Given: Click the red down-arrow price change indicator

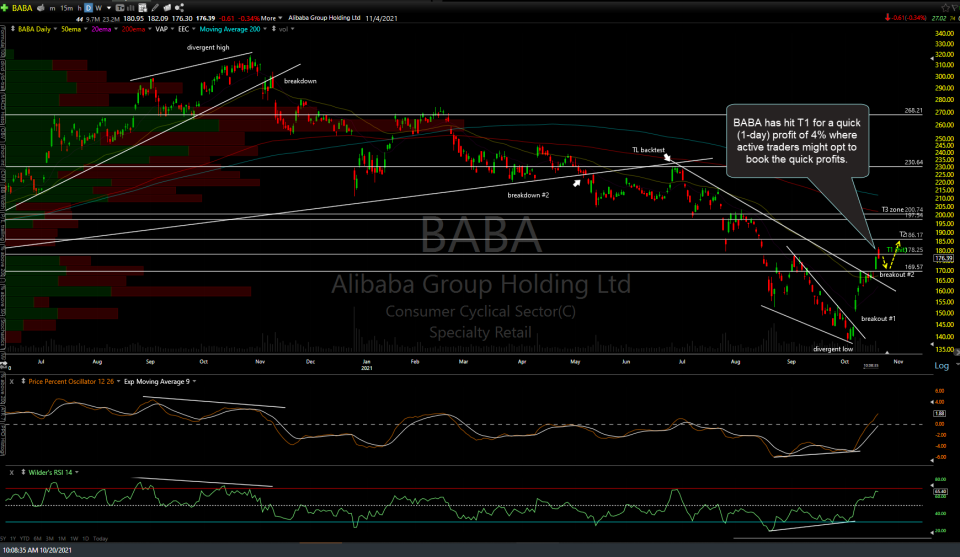Looking at the screenshot, I should (x=888, y=17).
